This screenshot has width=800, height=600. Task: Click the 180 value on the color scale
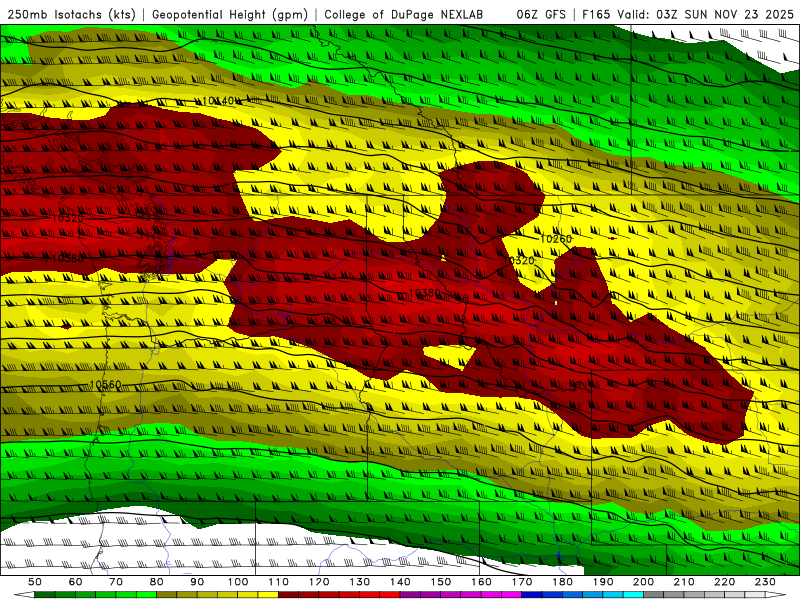[x=562, y=582]
